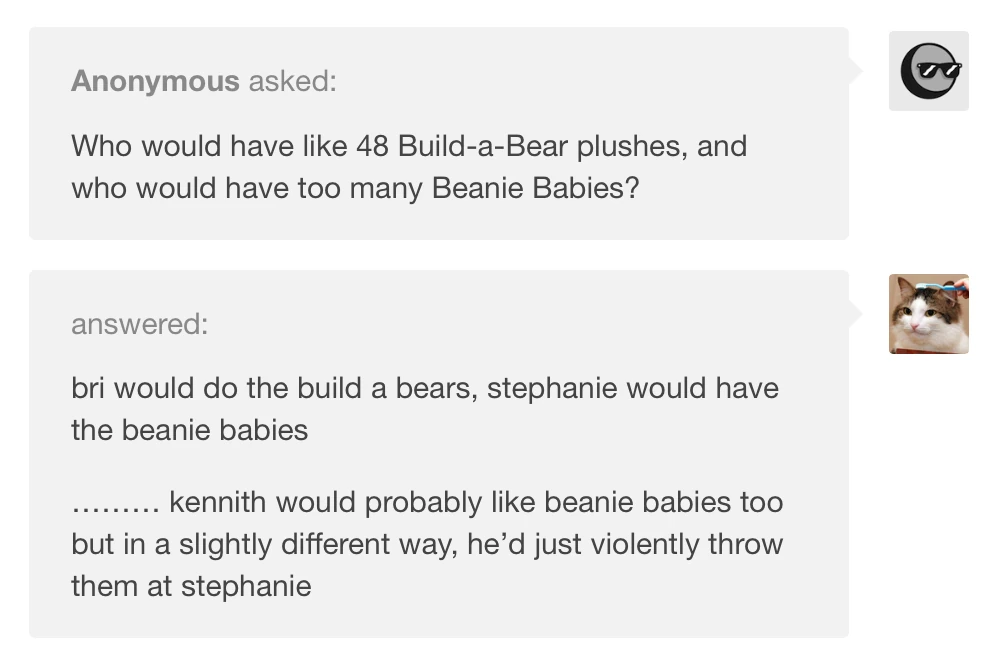
Task: Click the line "the beanie babies"
Action: pyautogui.click(x=189, y=430)
